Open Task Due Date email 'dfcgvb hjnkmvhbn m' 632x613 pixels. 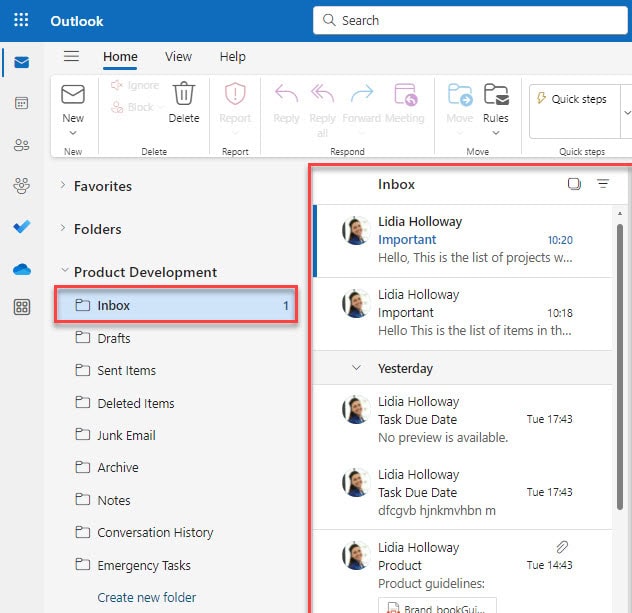pyautogui.click(x=463, y=493)
